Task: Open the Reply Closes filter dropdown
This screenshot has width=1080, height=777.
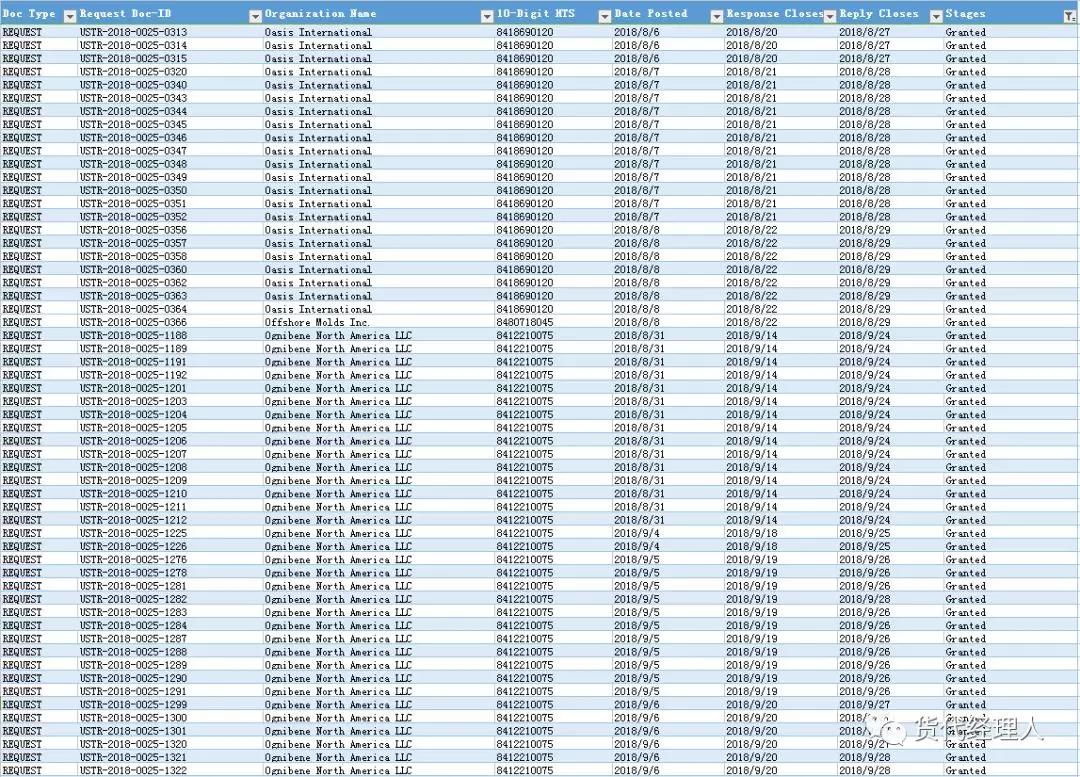Action: [x=935, y=17]
